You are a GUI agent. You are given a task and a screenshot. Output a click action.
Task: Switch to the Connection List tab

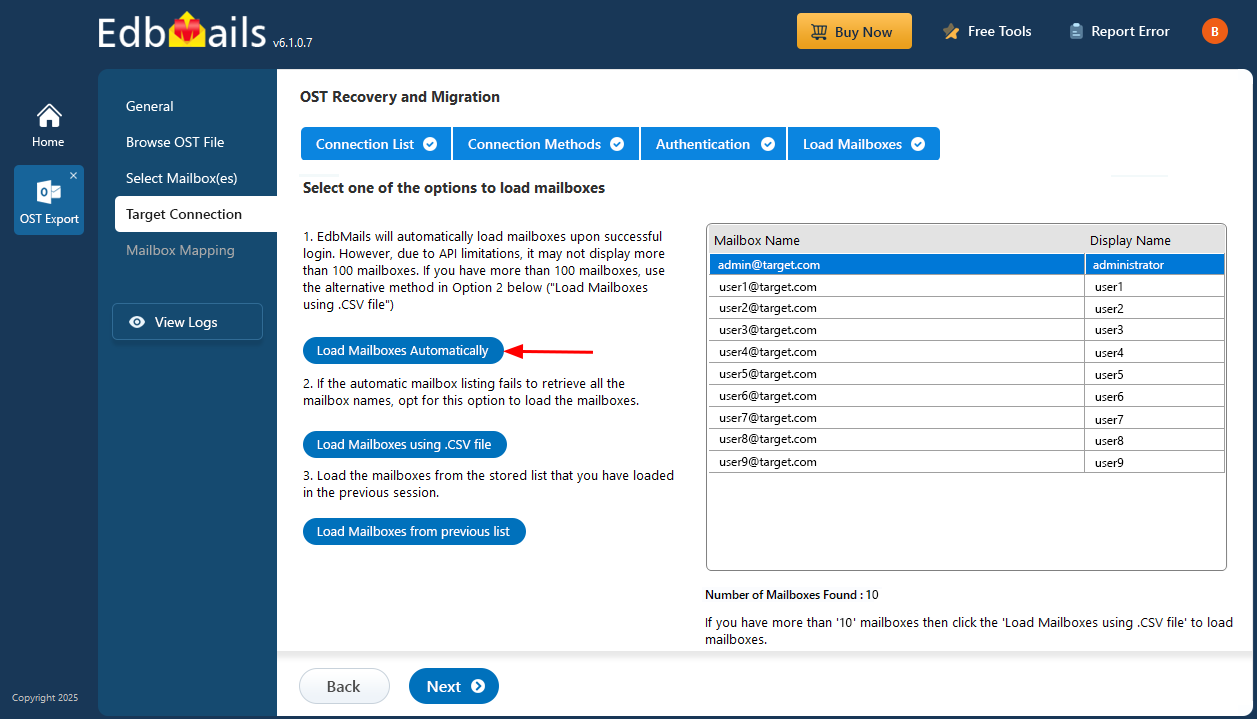click(376, 144)
